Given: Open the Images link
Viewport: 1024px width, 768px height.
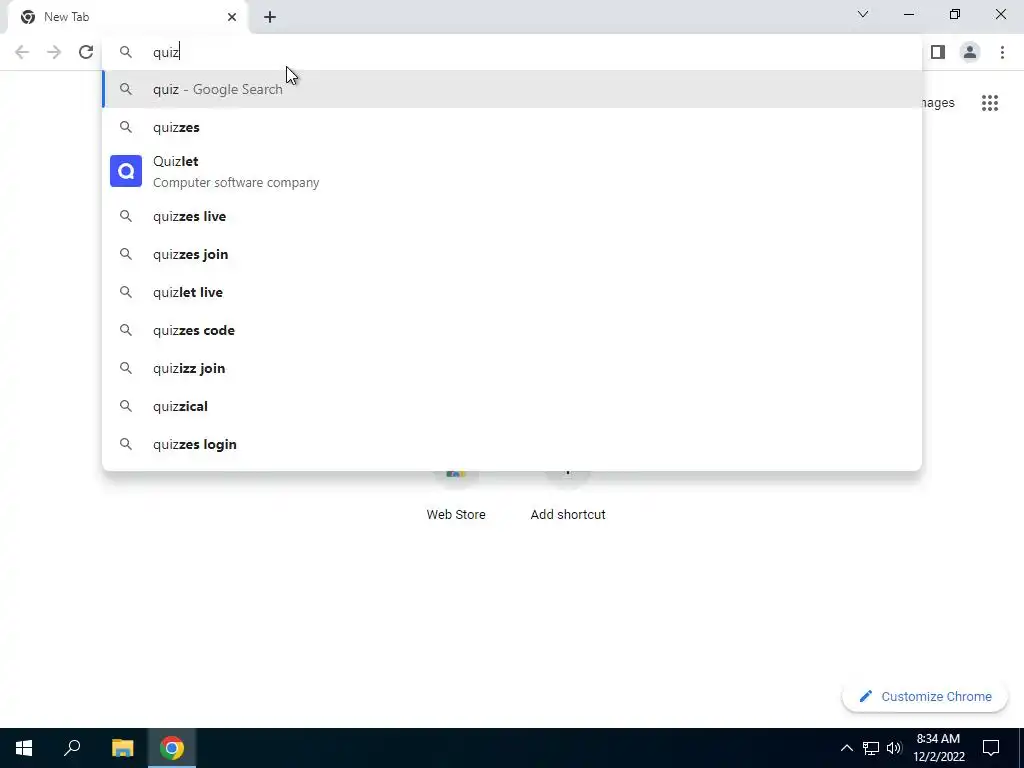Looking at the screenshot, I should coord(938,103).
